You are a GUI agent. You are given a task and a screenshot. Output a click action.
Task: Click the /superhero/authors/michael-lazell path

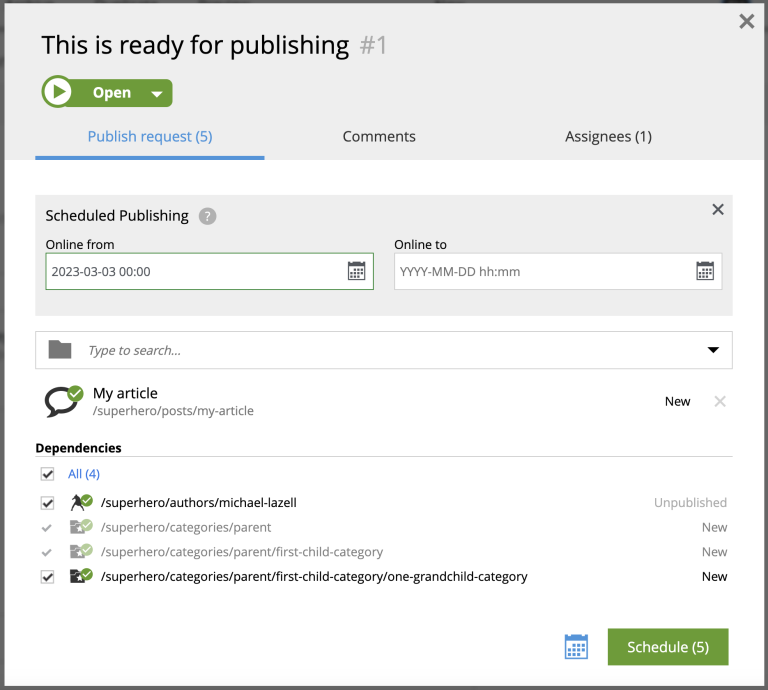point(199,502)
